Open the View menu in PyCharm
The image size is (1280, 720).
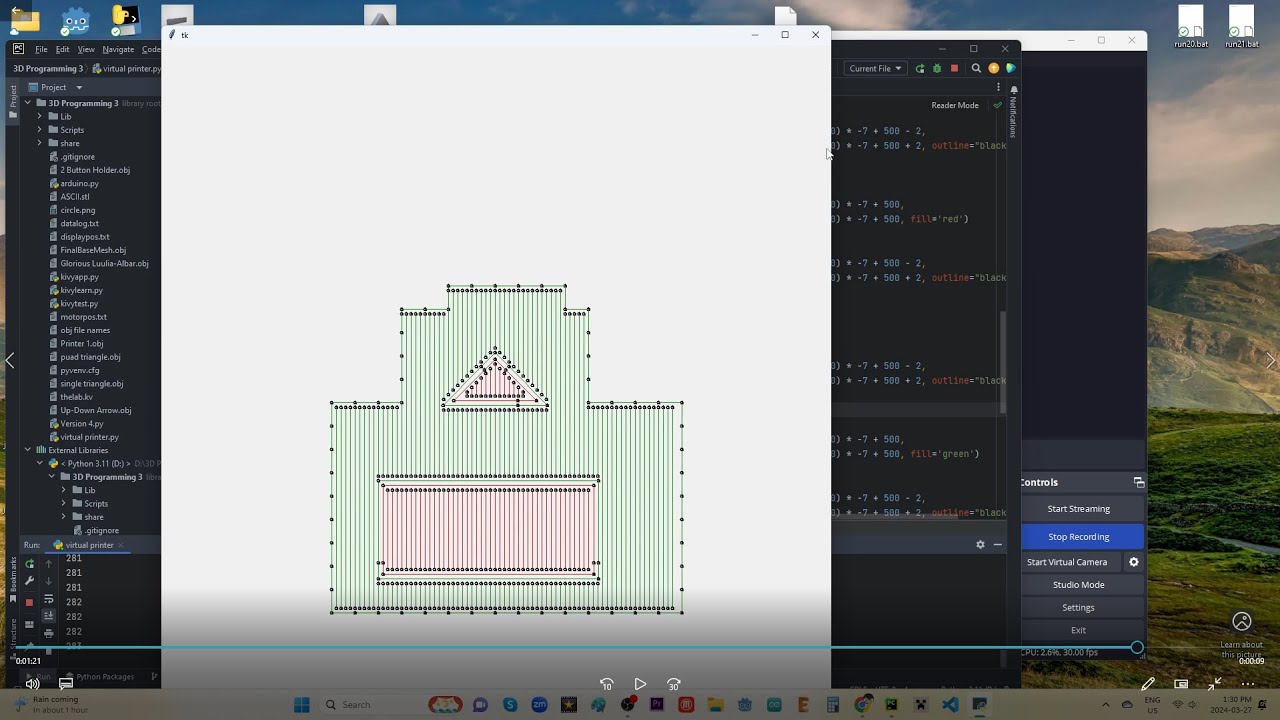click(86, 49)
